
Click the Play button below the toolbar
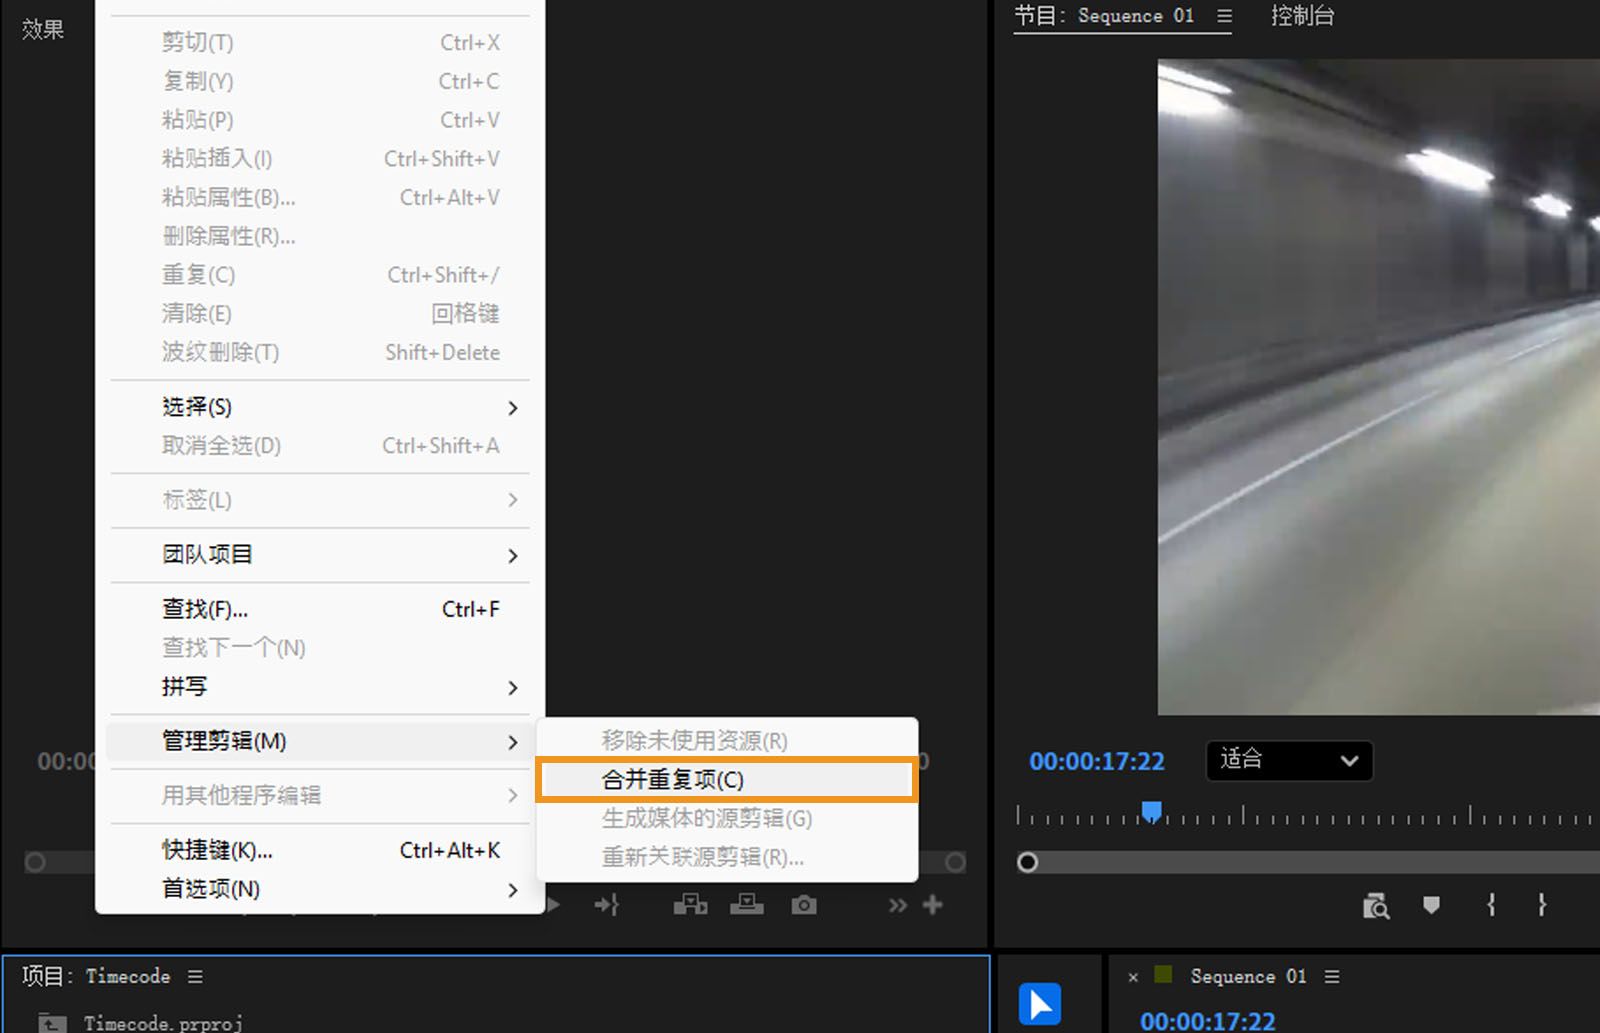tap(555, 903)
